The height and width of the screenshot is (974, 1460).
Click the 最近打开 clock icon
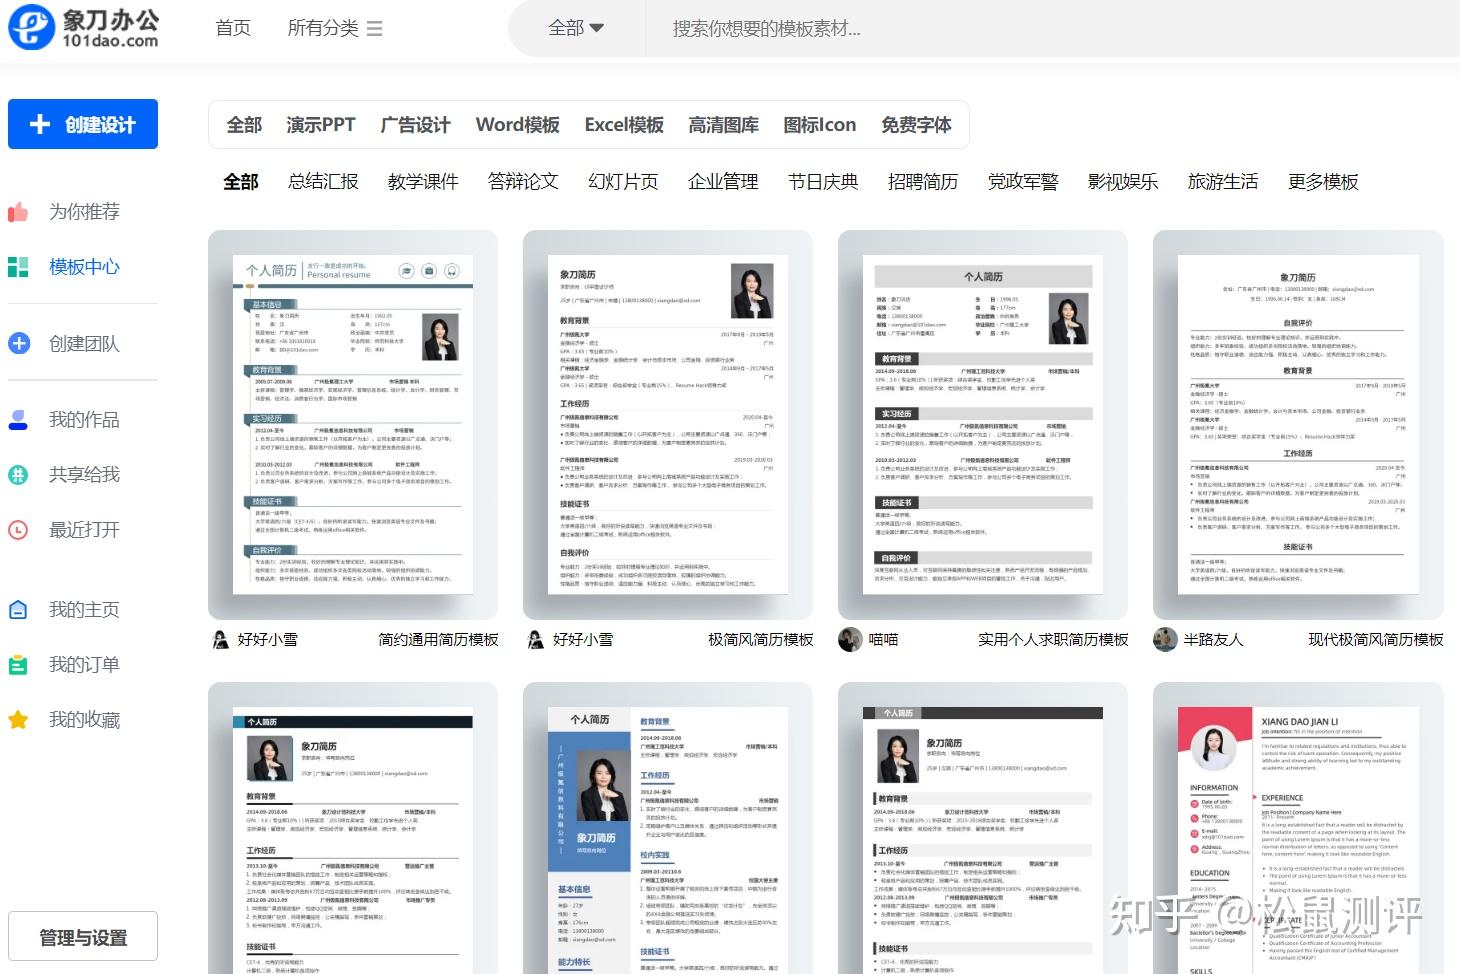click(18, 530)
